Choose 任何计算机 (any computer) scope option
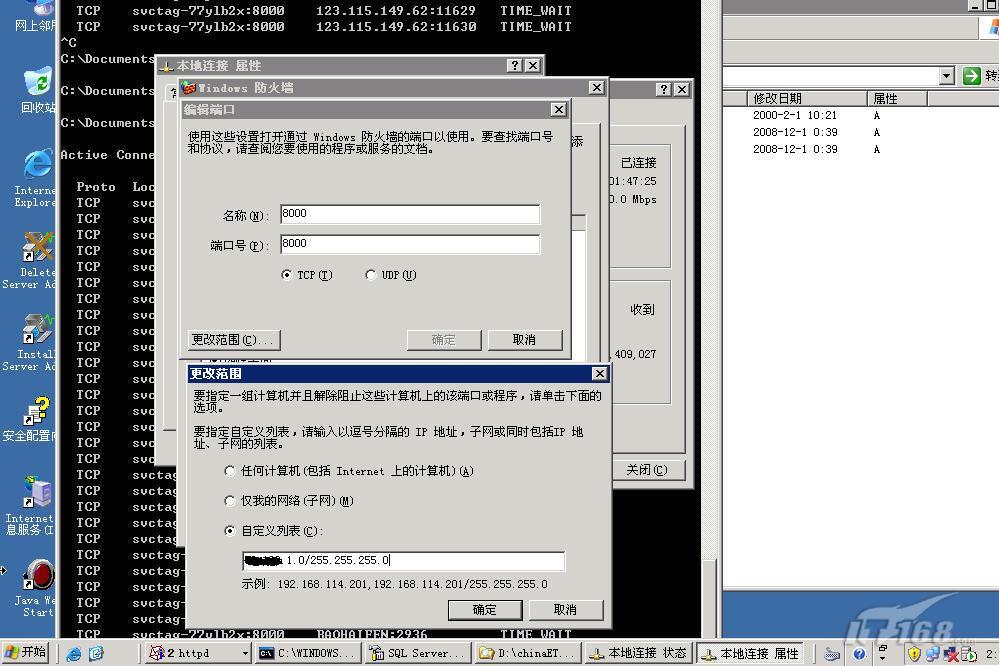This screenshot has width=999, height=666. point(231,471)
